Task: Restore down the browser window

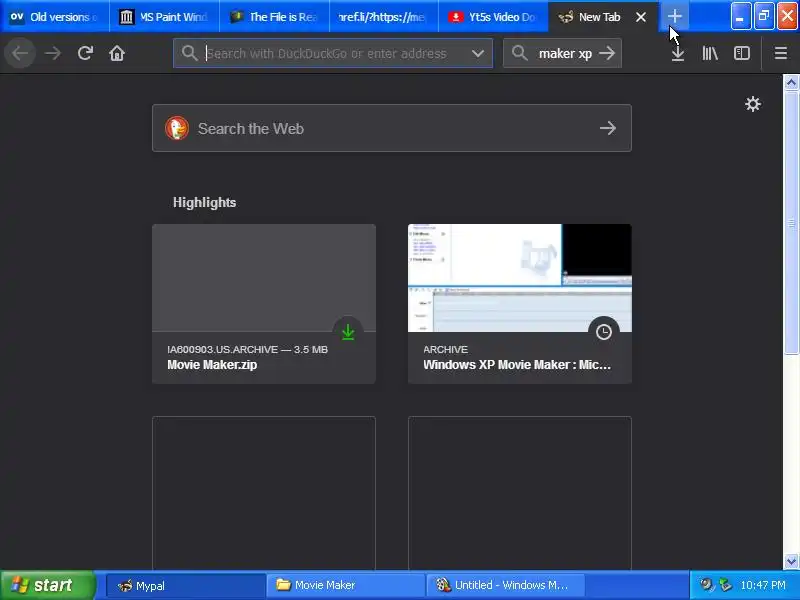Action: pos(764,16)
